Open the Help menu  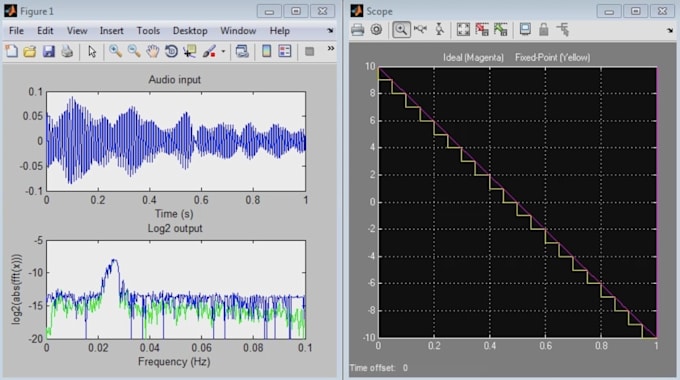click(x=280, y=31)
